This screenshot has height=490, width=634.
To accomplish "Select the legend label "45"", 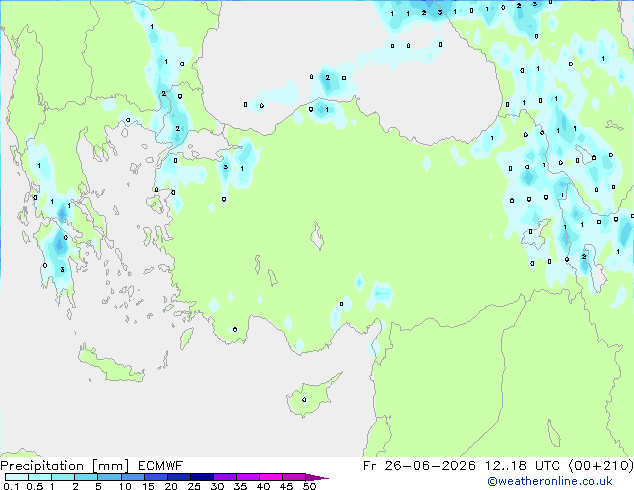I will tap(286, 486).
